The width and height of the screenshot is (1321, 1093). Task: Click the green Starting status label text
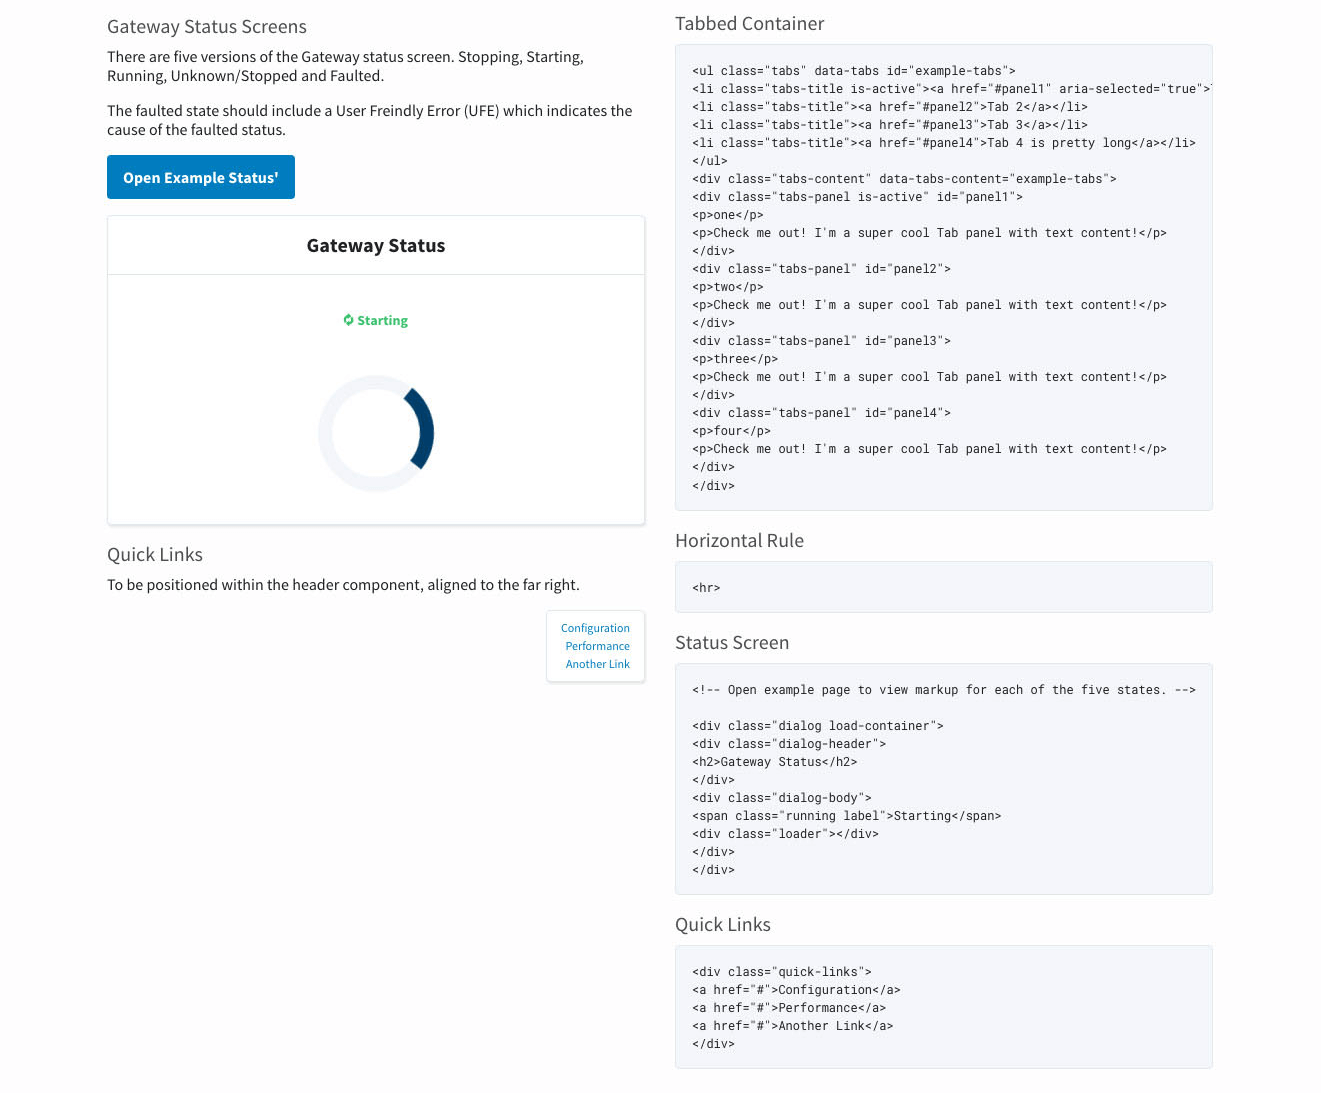click(x=382, y=321)
